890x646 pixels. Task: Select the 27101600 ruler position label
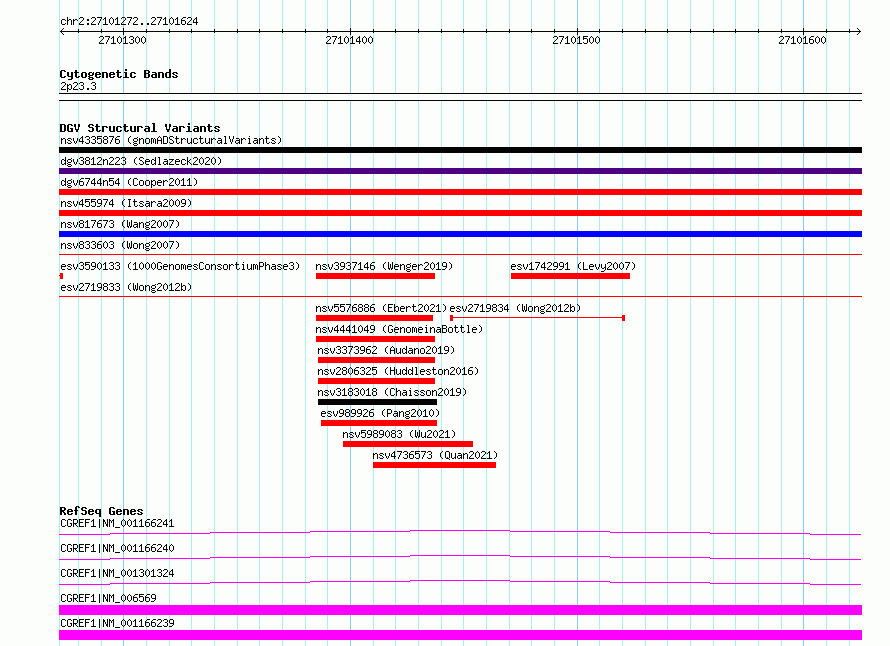pos(802,40)
